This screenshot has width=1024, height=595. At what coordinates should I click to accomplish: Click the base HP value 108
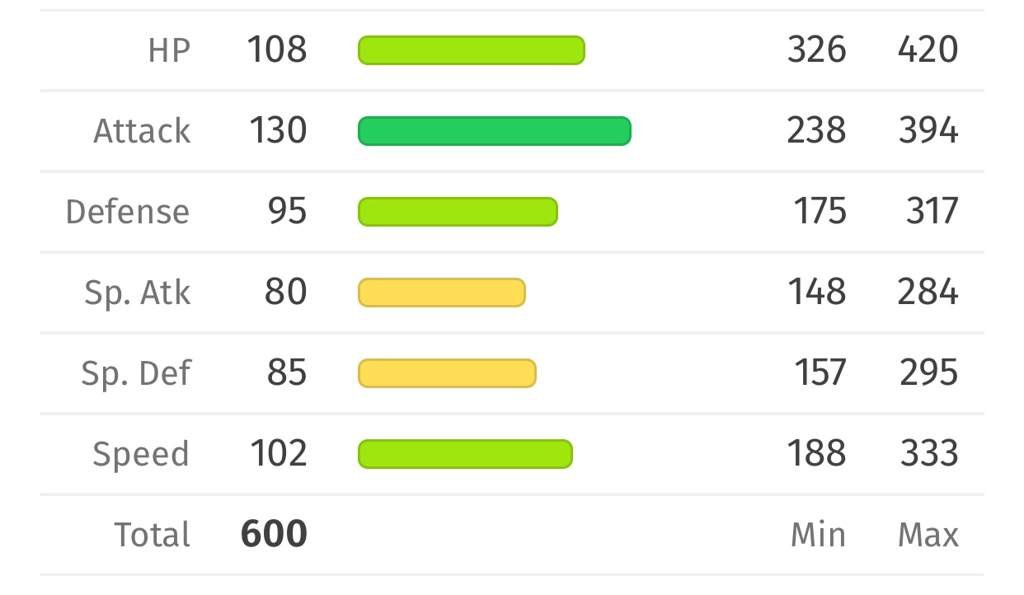pyautogui.click(x=277, y=50)
